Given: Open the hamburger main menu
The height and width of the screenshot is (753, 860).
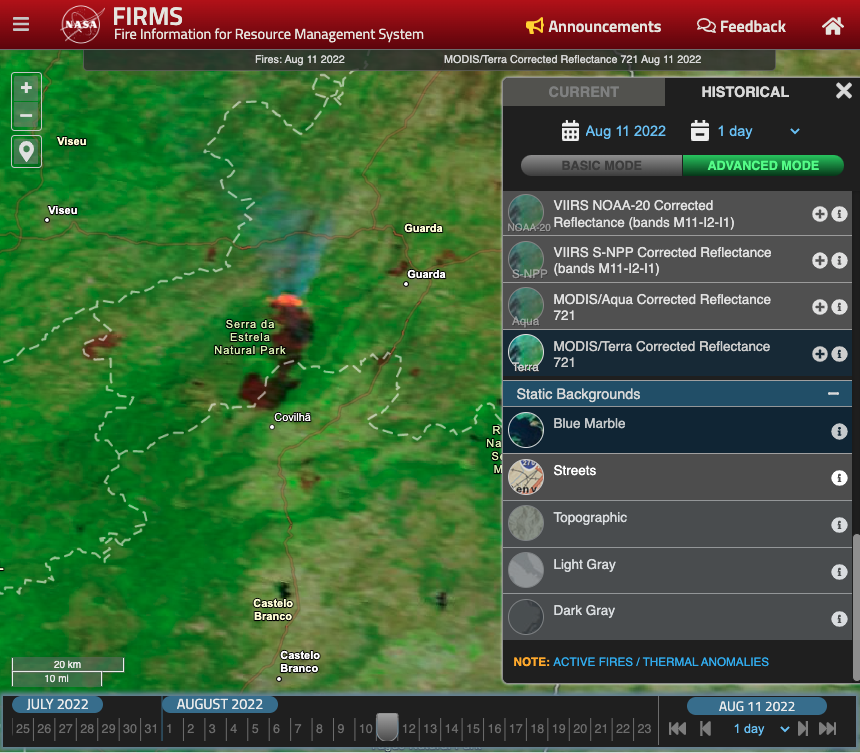Looking at the screenshot, I should [21, 25].
